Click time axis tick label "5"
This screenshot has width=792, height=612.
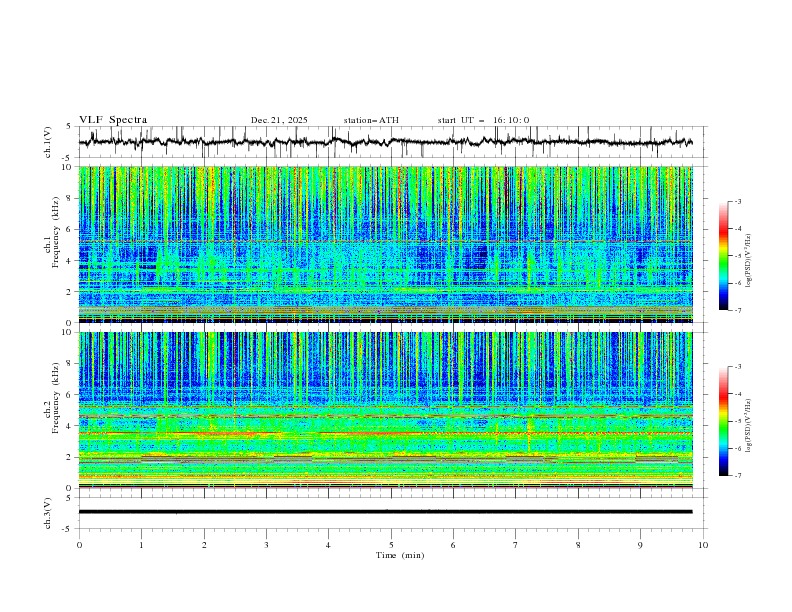click(x=391, y=545)
